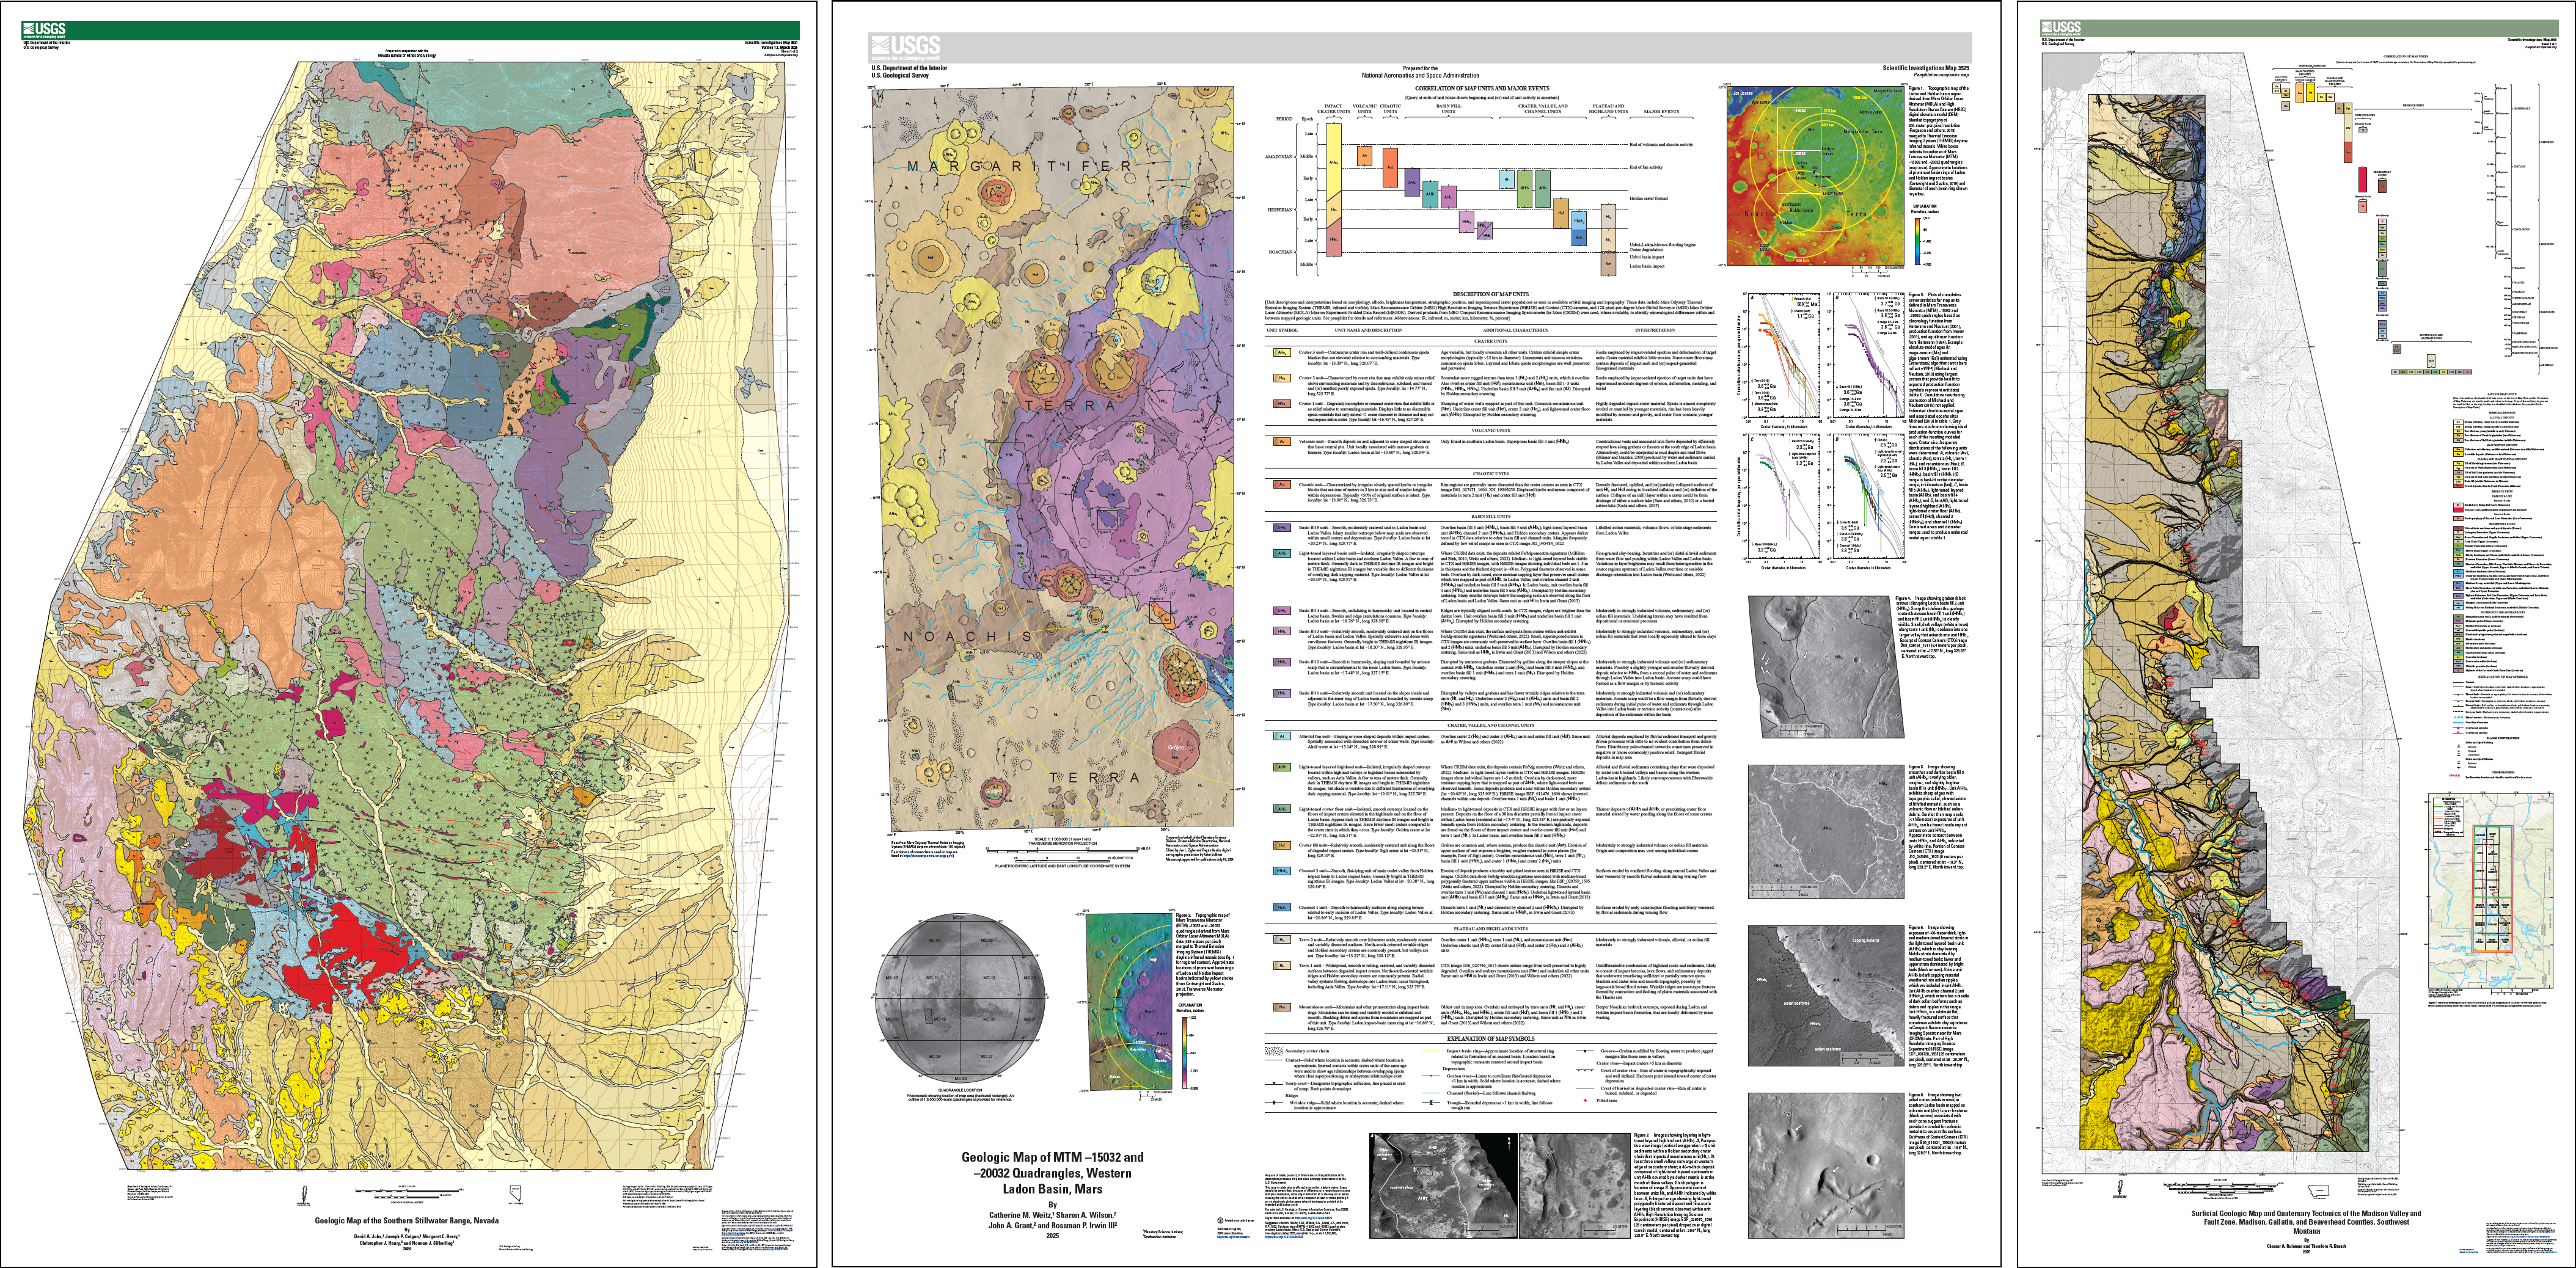
Task: Click Figure 7 image B enlarged view
Action: pos(1575,1186)
